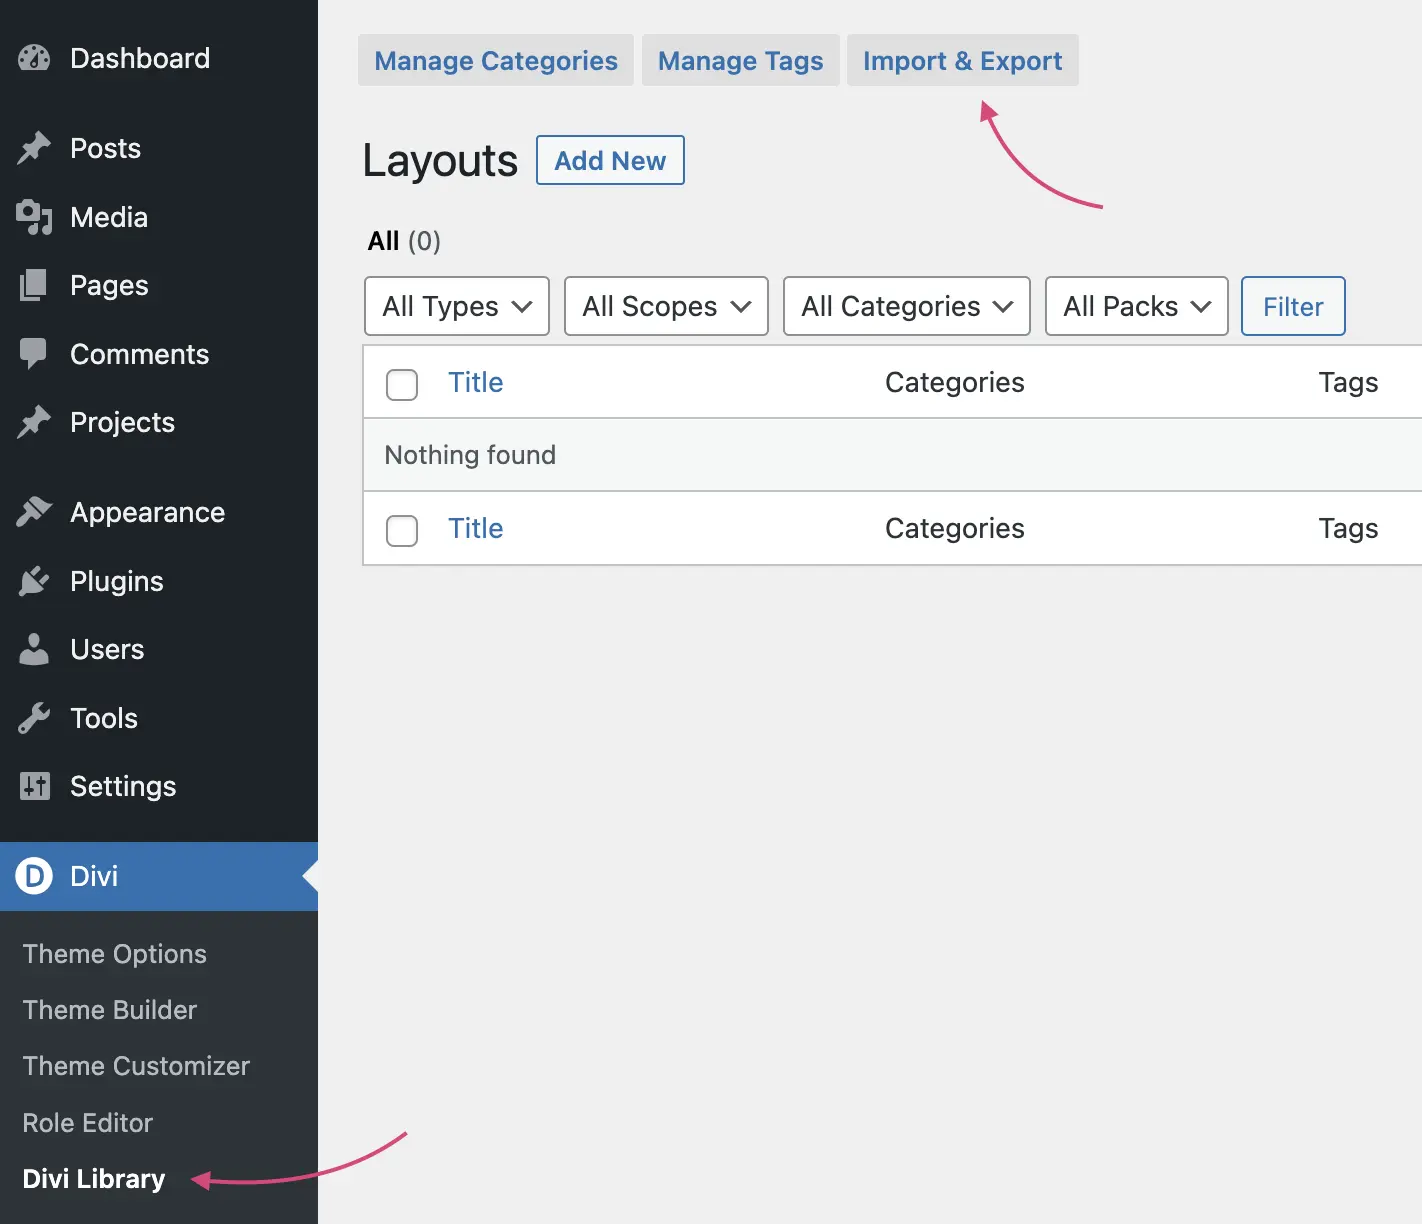Open the Appearance menu

(x=148, y=512)
